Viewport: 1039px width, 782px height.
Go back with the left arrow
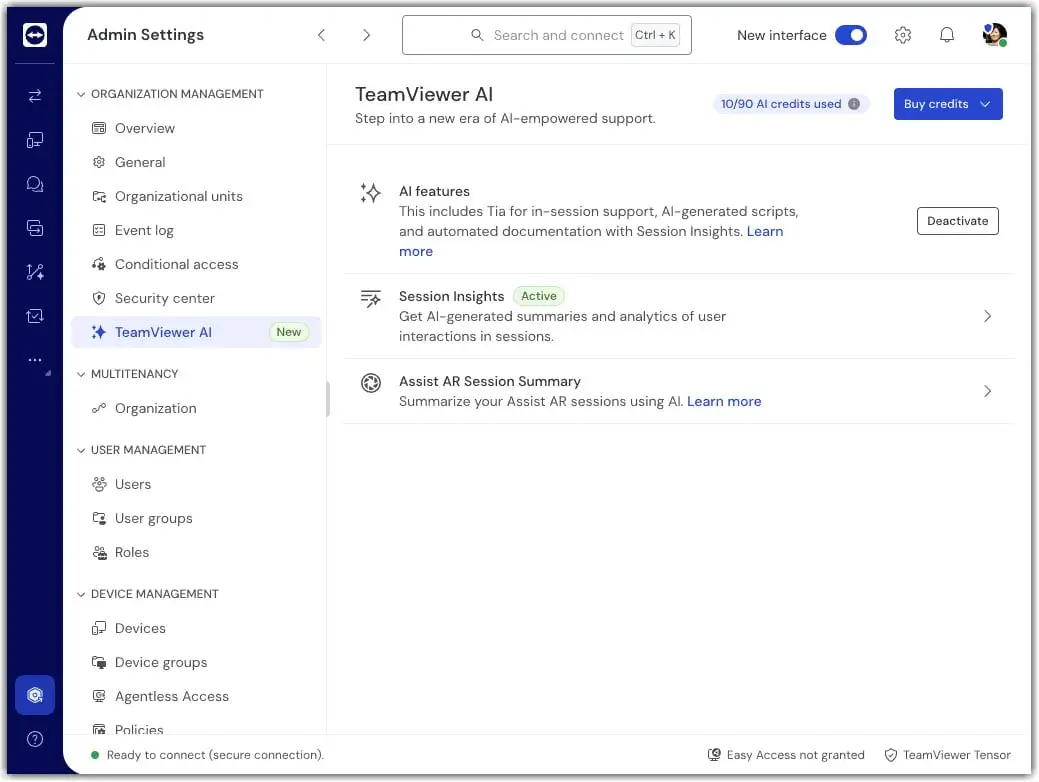point(321,35)
